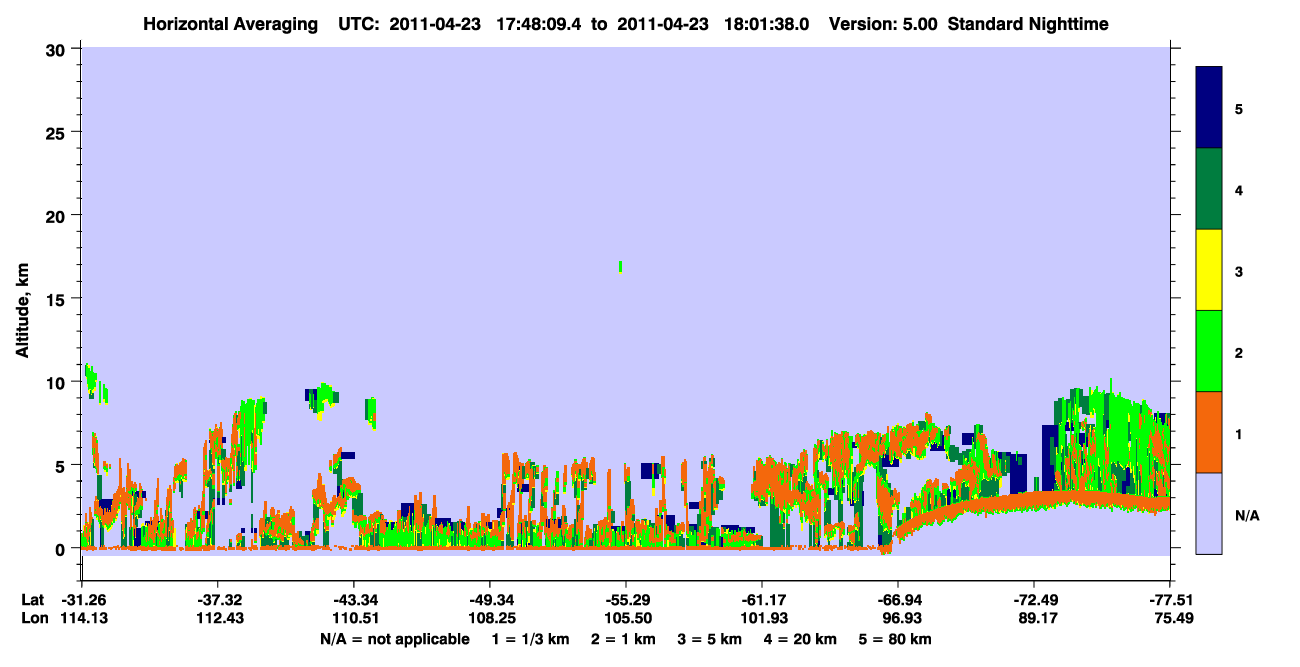Click the isolated green feature near 17 km altitude

[x=621, y=266]
